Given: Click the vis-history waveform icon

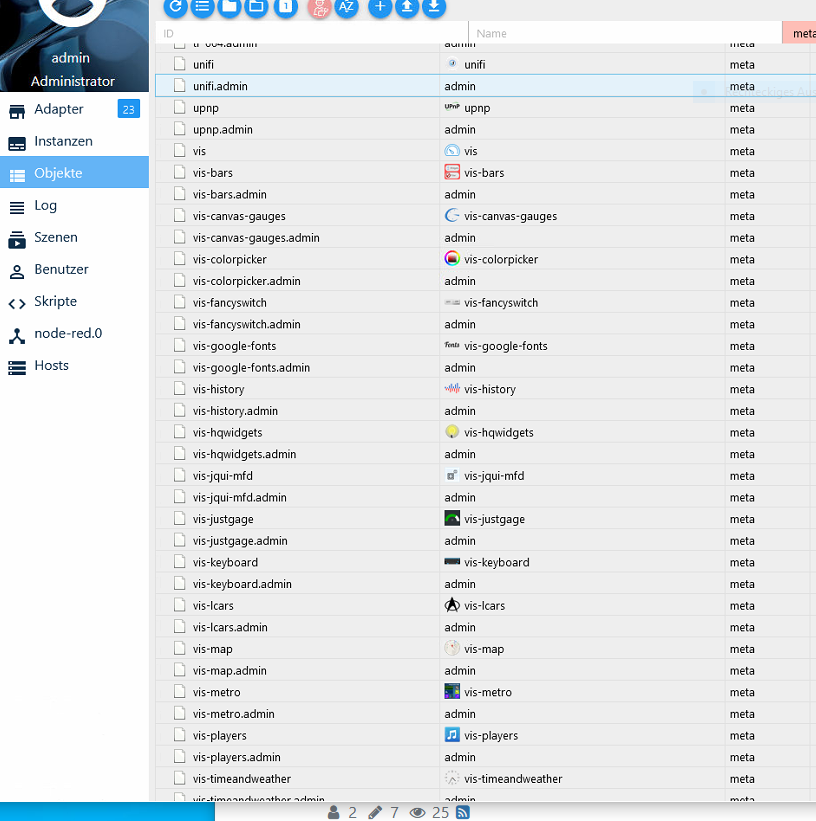Looking at the screenshot, I should click(452, 388).
